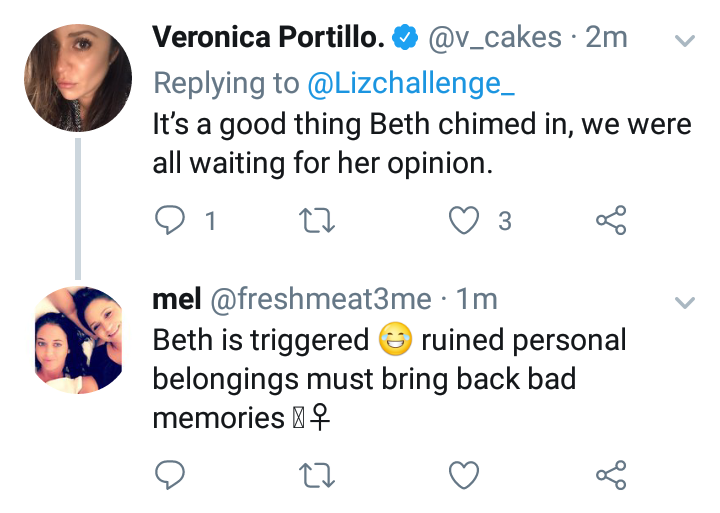
Task: Like Veronica Portillo's tweet
Action: [464, 220]
